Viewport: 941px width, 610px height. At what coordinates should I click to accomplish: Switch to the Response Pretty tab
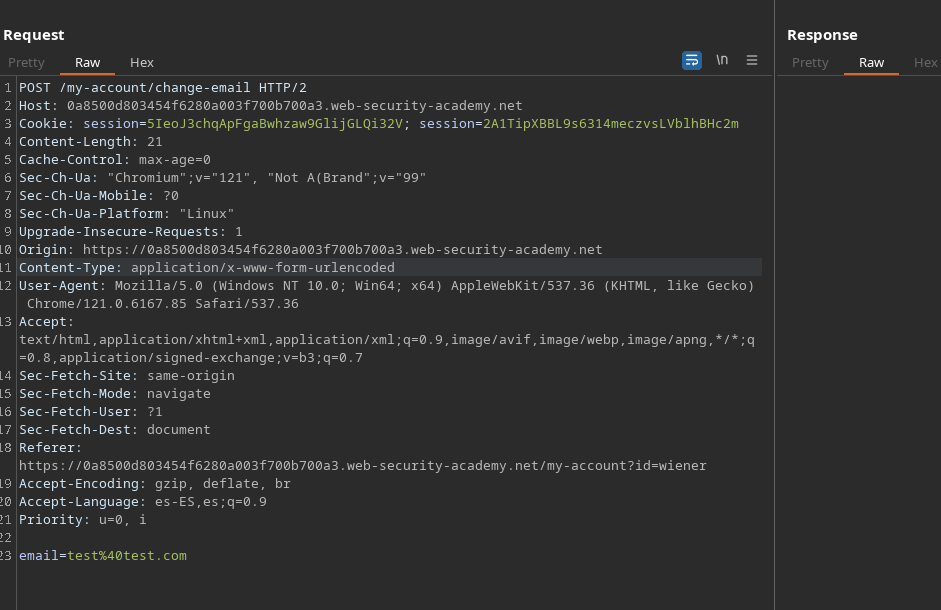[x=810, y=63]
